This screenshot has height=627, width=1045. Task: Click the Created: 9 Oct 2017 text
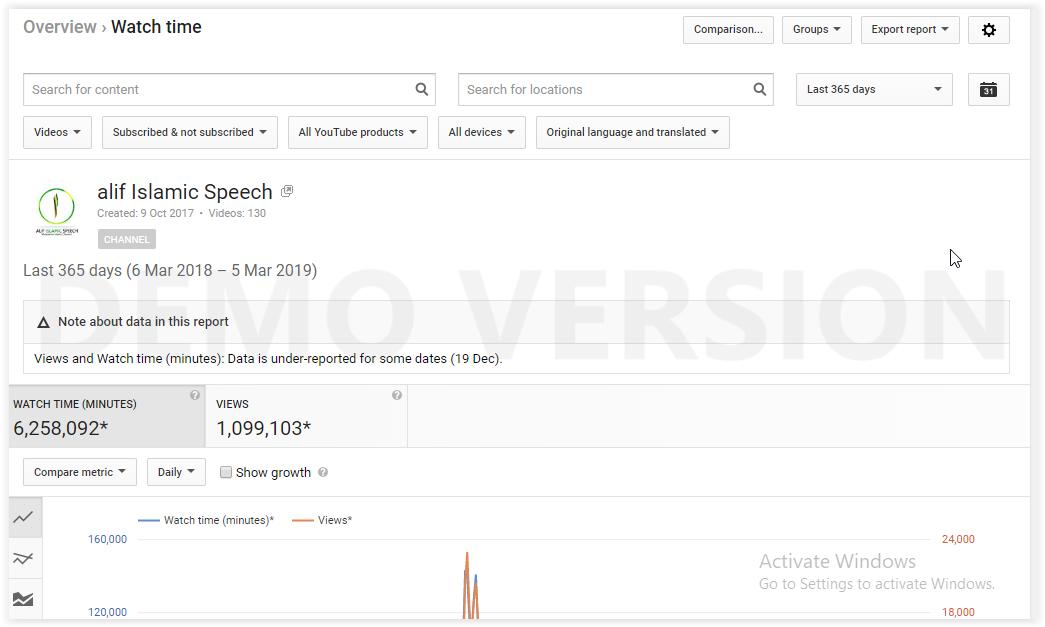pyautogui.click(x=145, y=213)
